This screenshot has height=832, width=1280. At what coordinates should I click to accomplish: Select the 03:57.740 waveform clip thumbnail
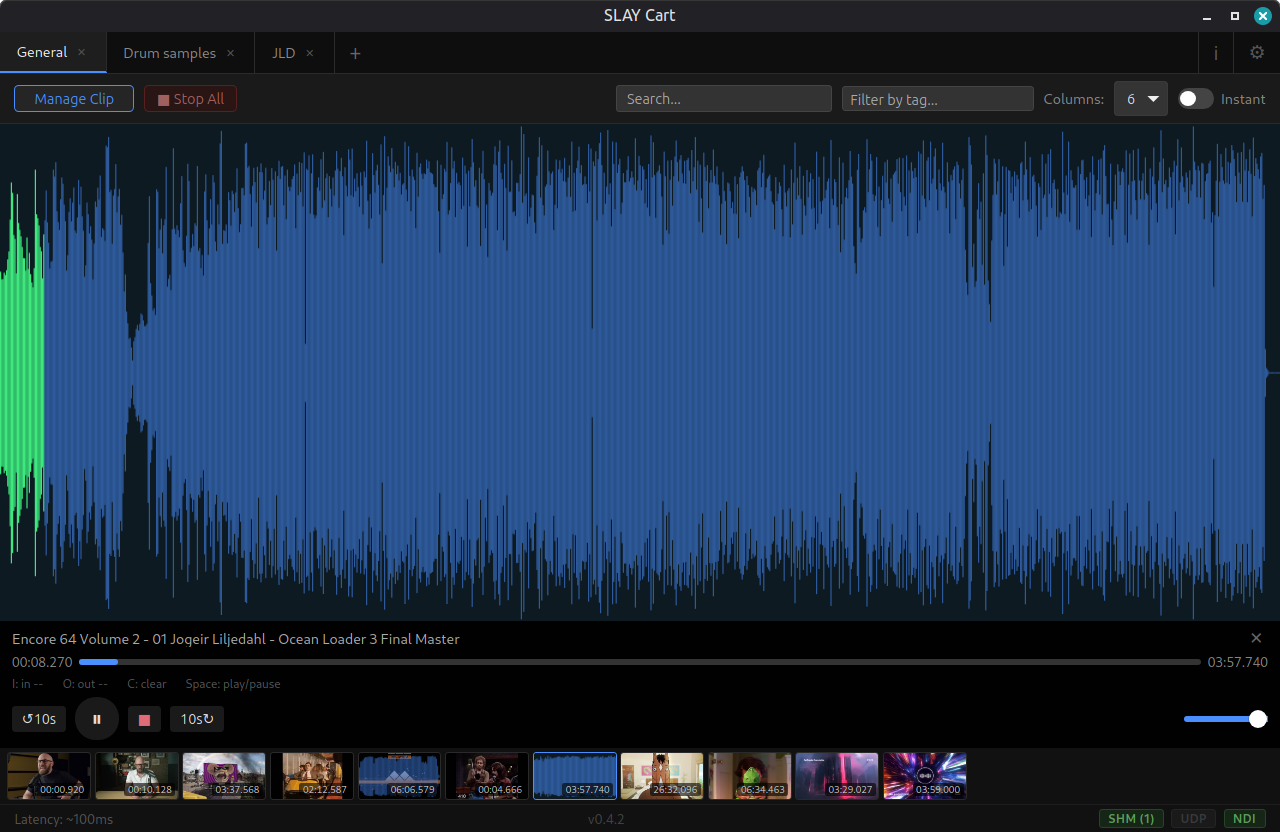point(575,776)
